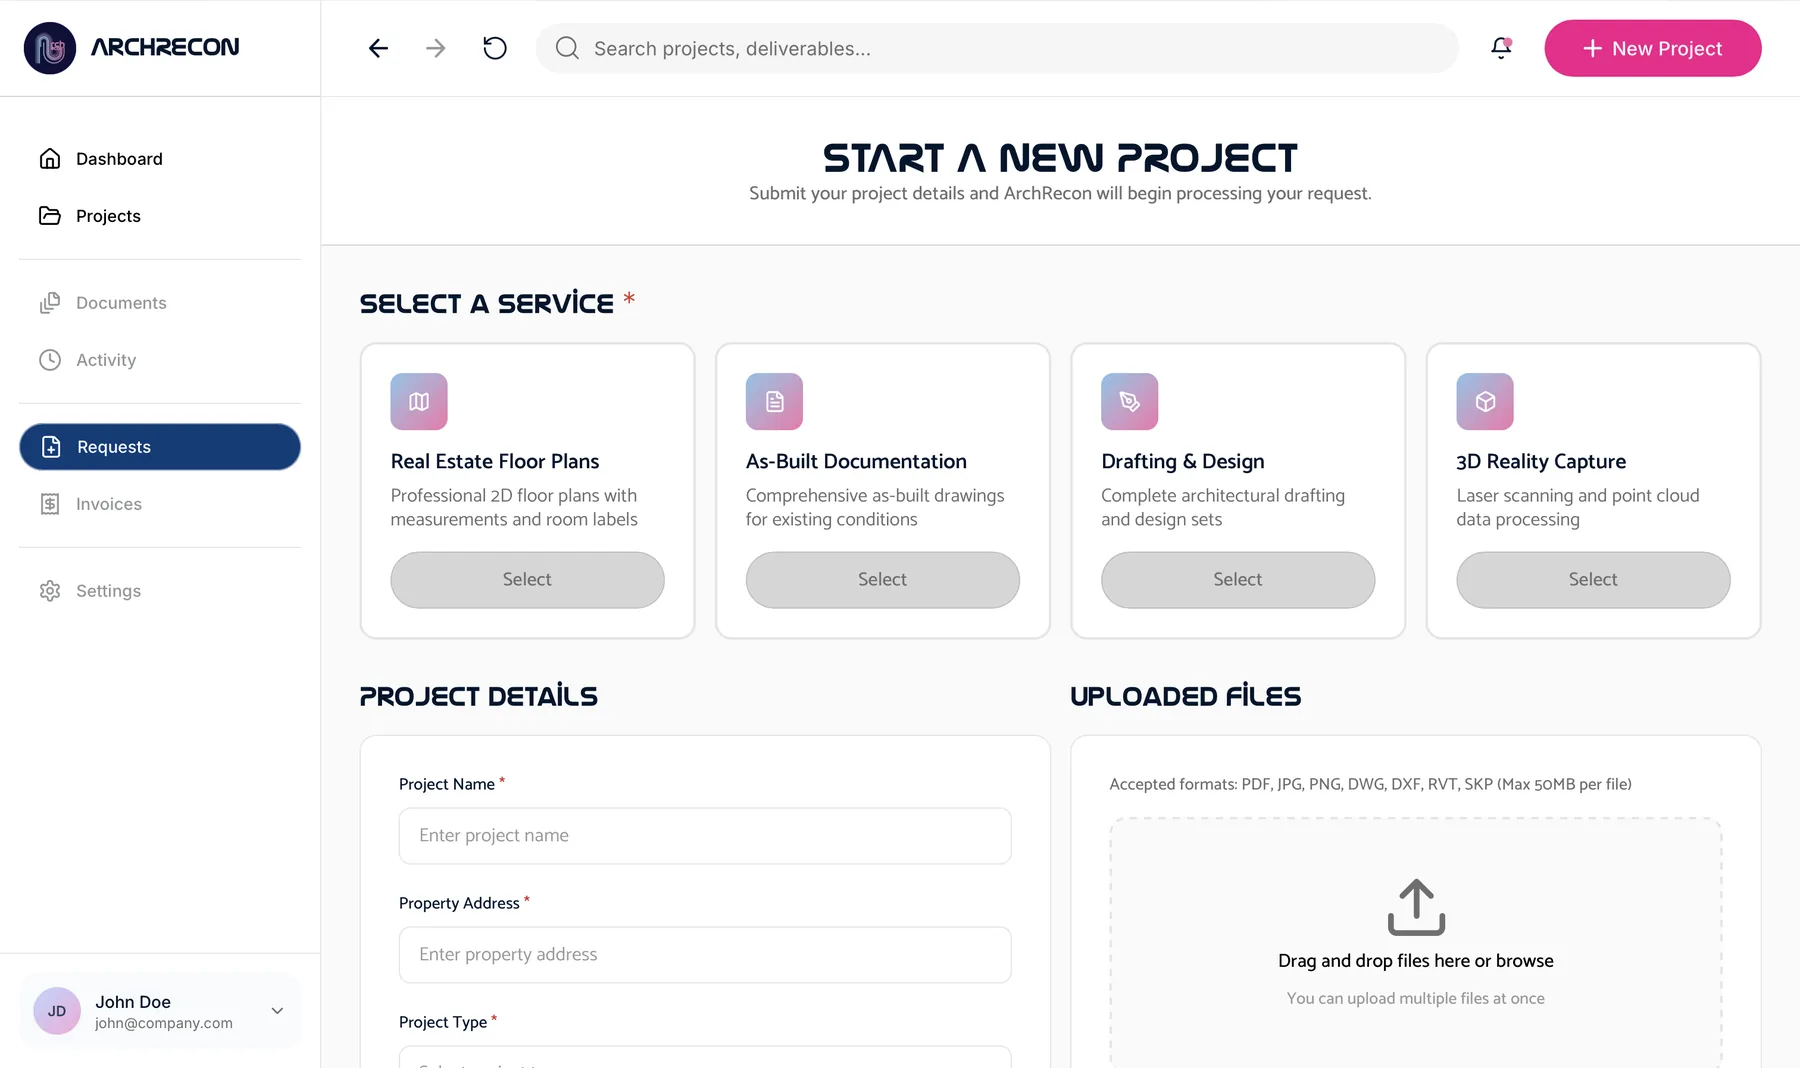Viewport: 1800px width, 1068px height.
Task: Click the search magnifier icon
Action: [x=567, y=48]
